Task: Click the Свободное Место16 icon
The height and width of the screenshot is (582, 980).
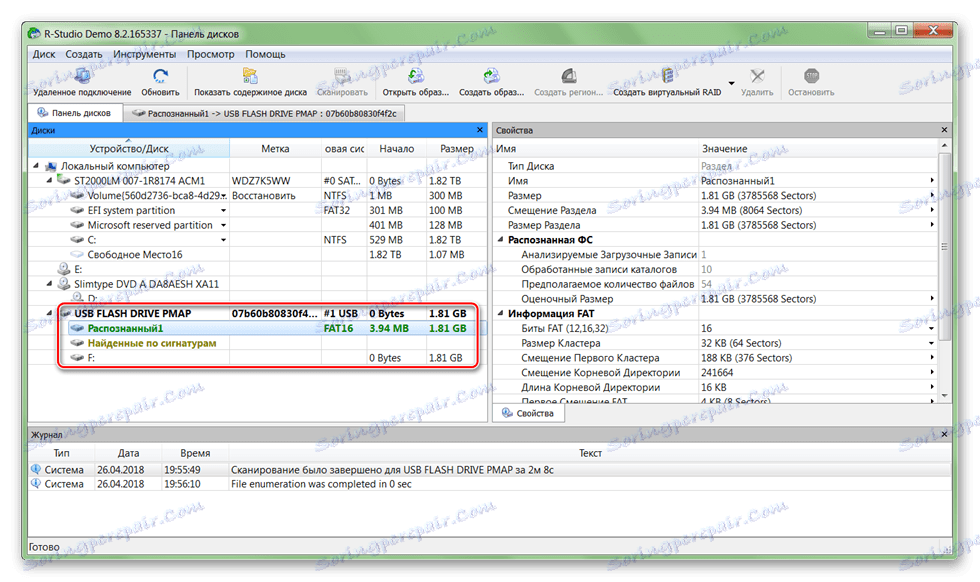Action: coord(78,254)
